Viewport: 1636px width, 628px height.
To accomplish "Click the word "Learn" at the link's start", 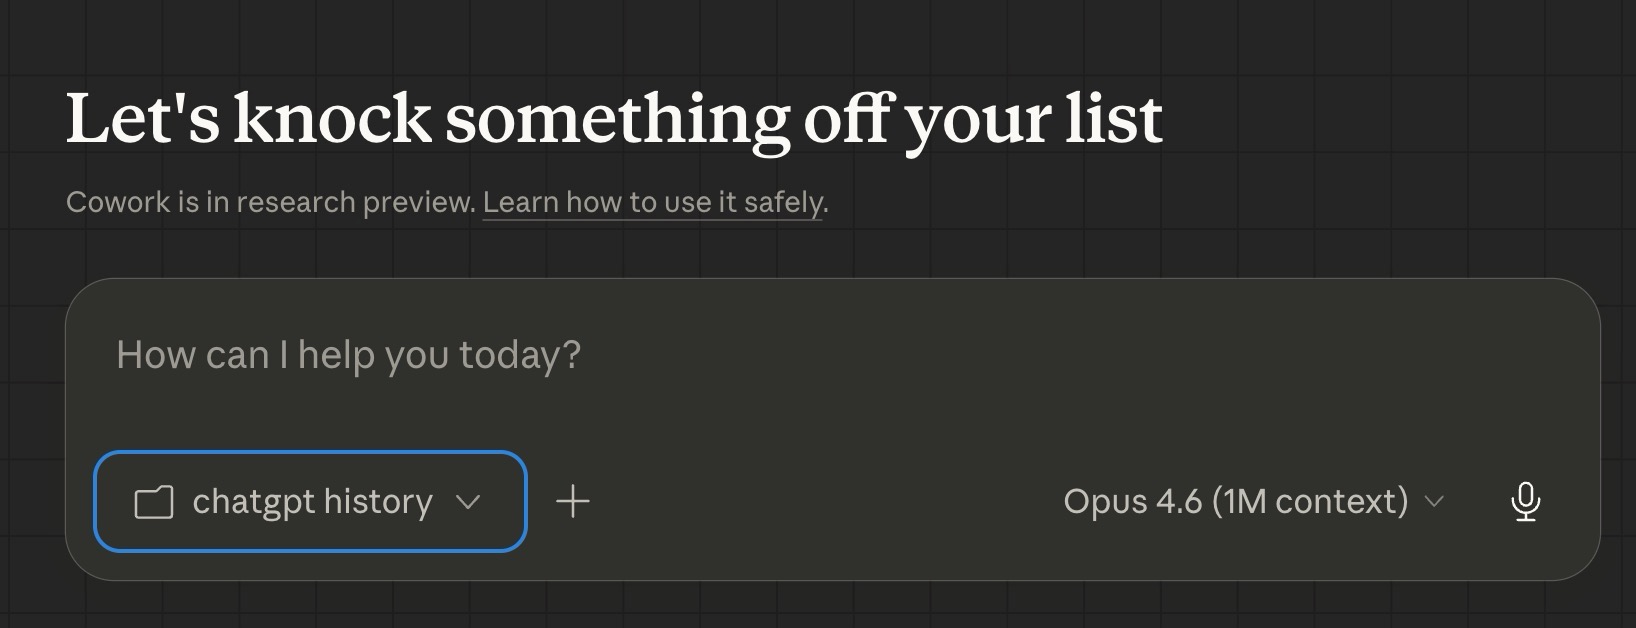I will coord(521,202).
